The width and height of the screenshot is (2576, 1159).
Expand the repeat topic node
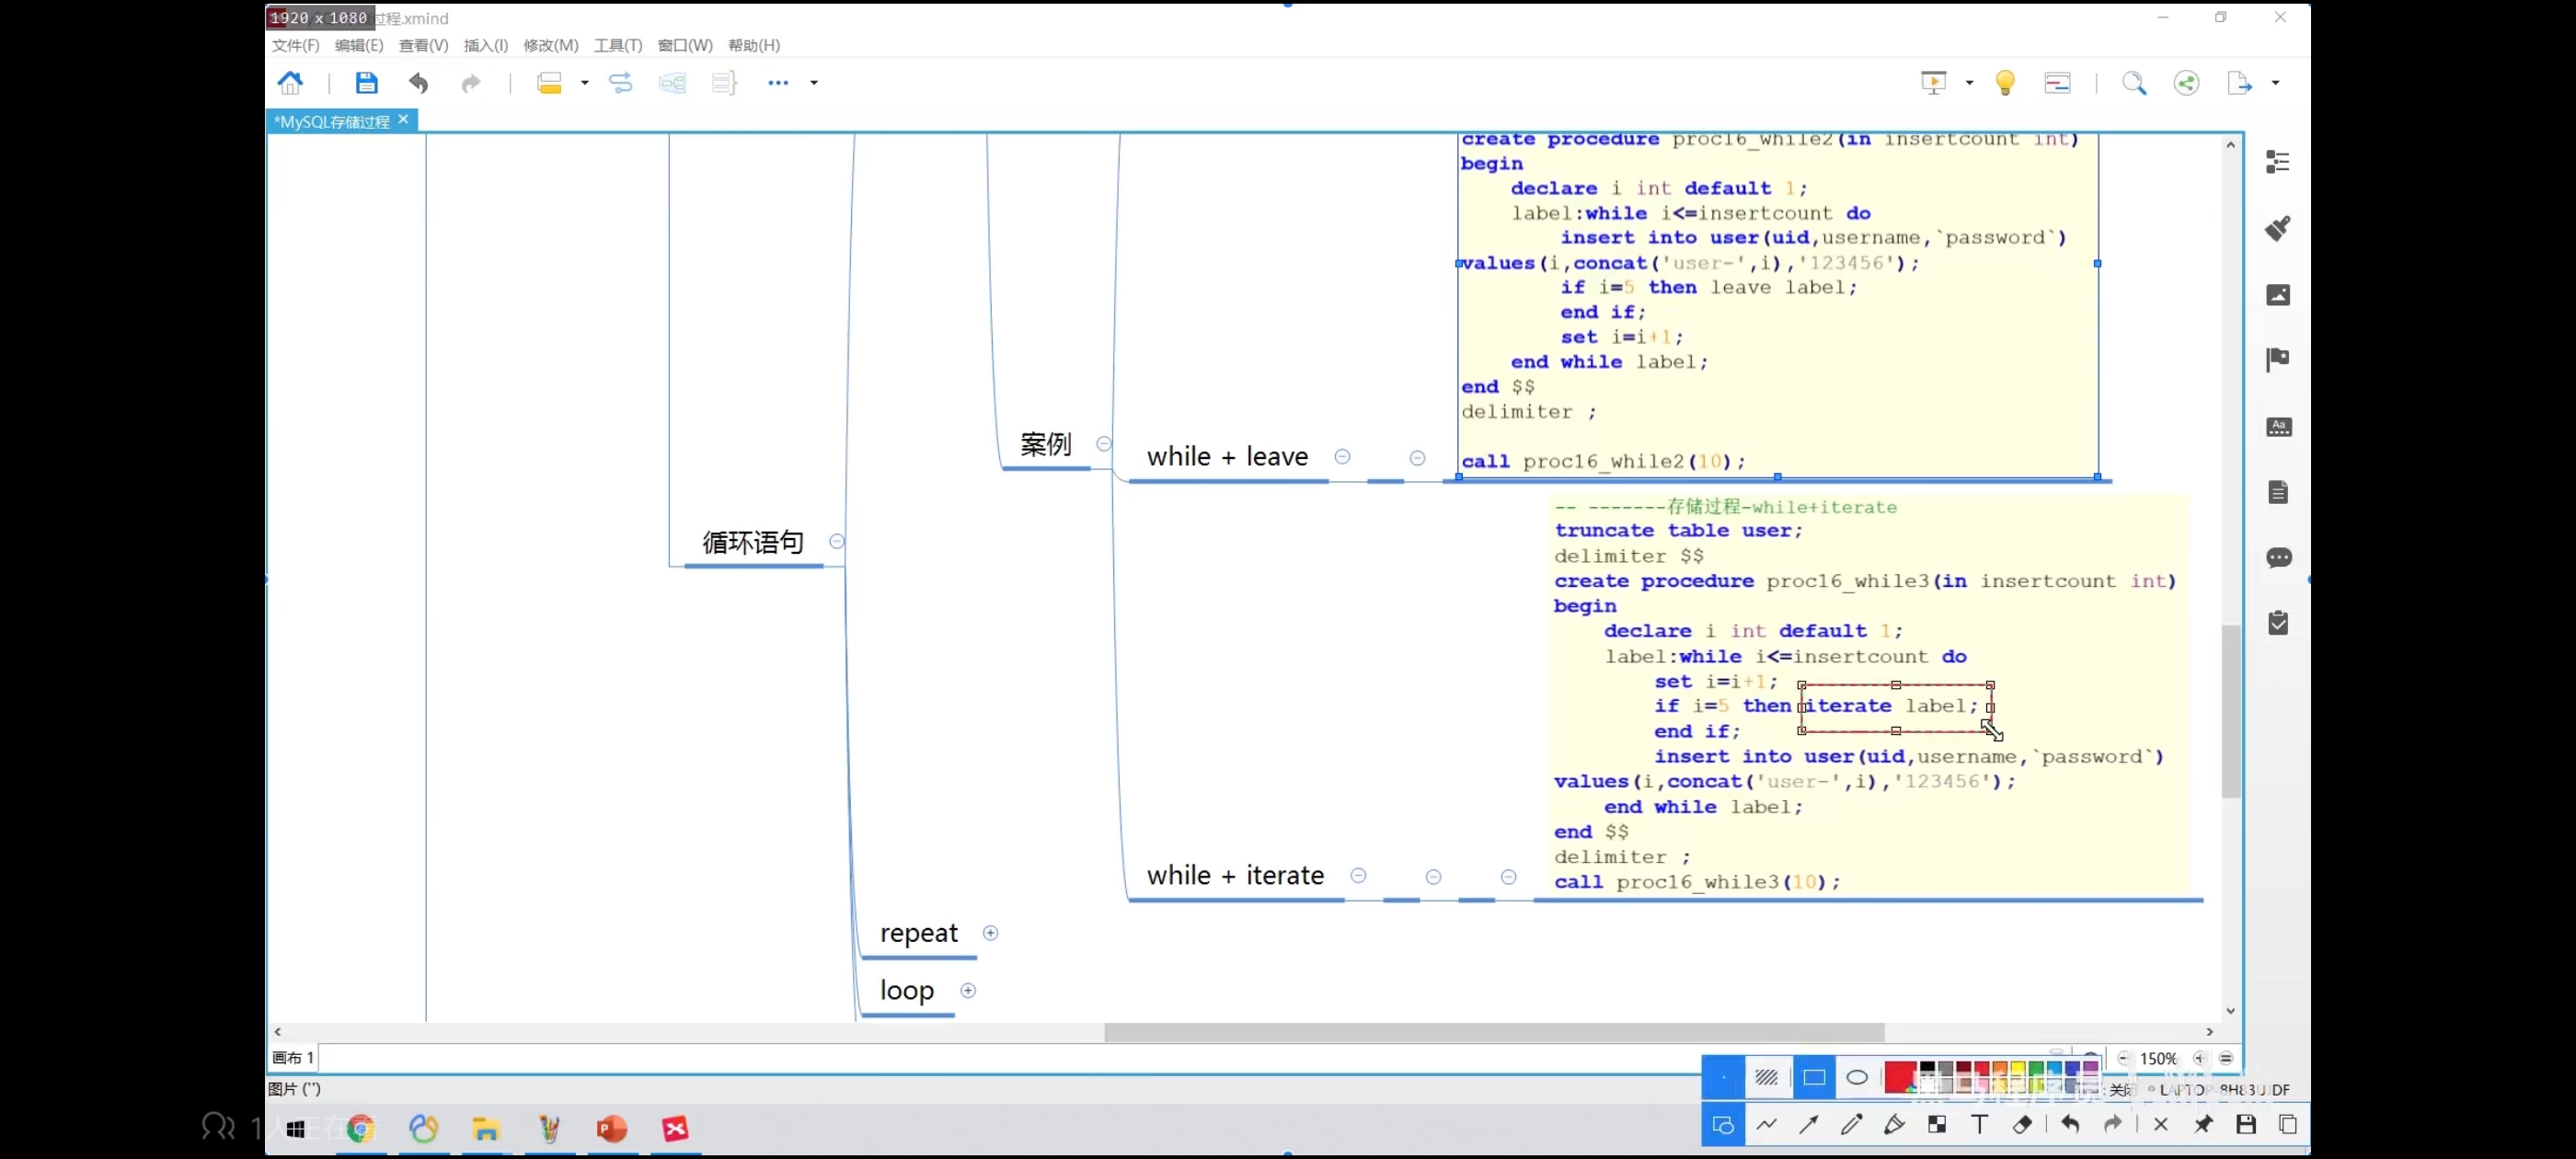tap(990, 933)
